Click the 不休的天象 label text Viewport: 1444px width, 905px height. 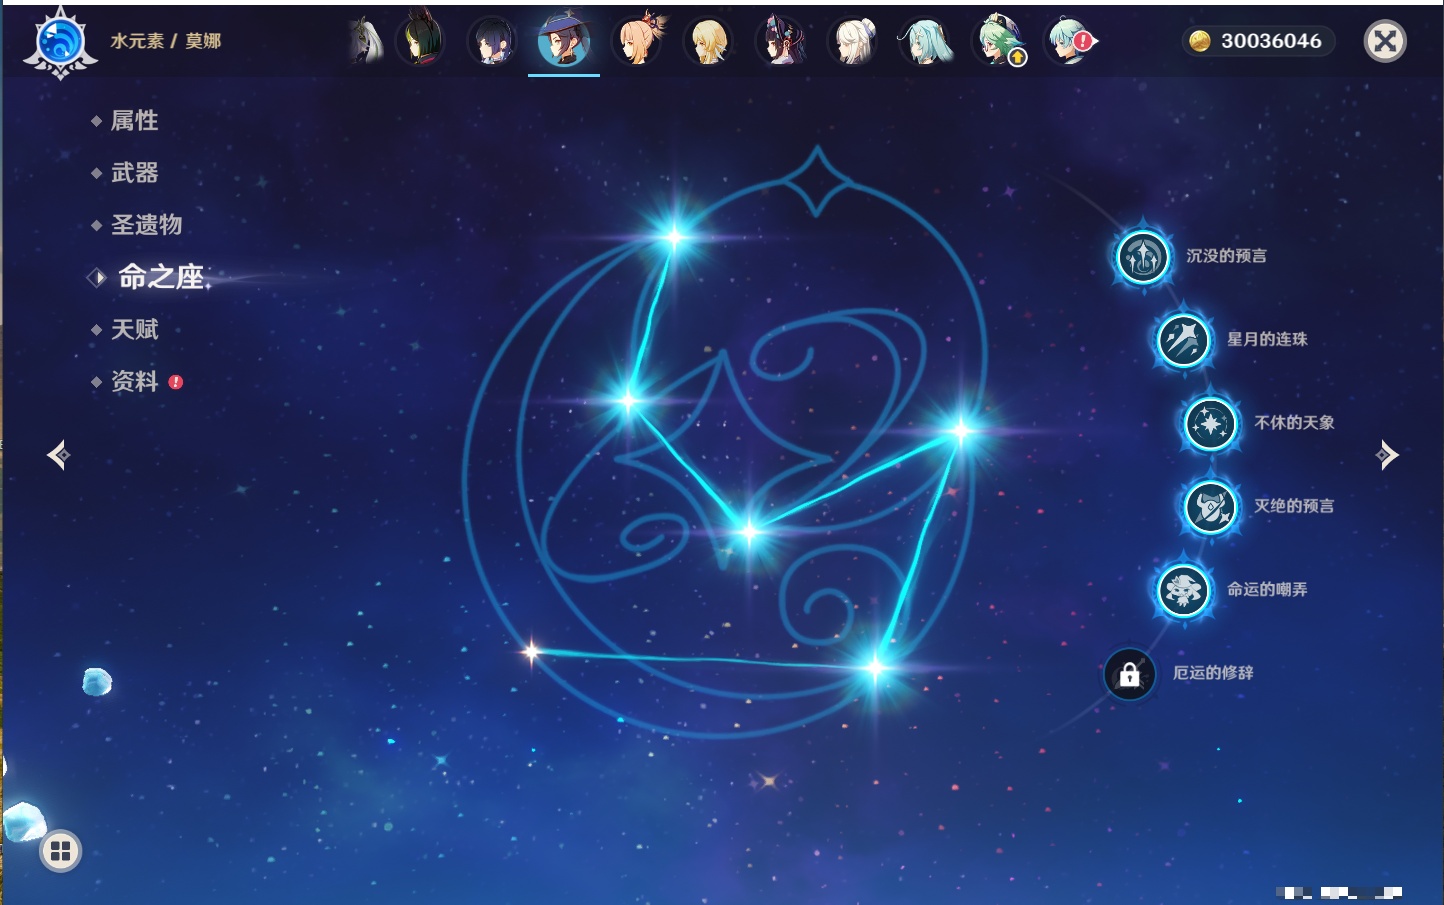1294,423
